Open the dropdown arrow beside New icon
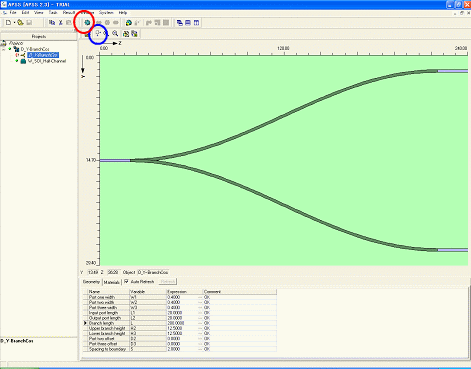Viewport: 471px width, 369px height. coord(14,23)
